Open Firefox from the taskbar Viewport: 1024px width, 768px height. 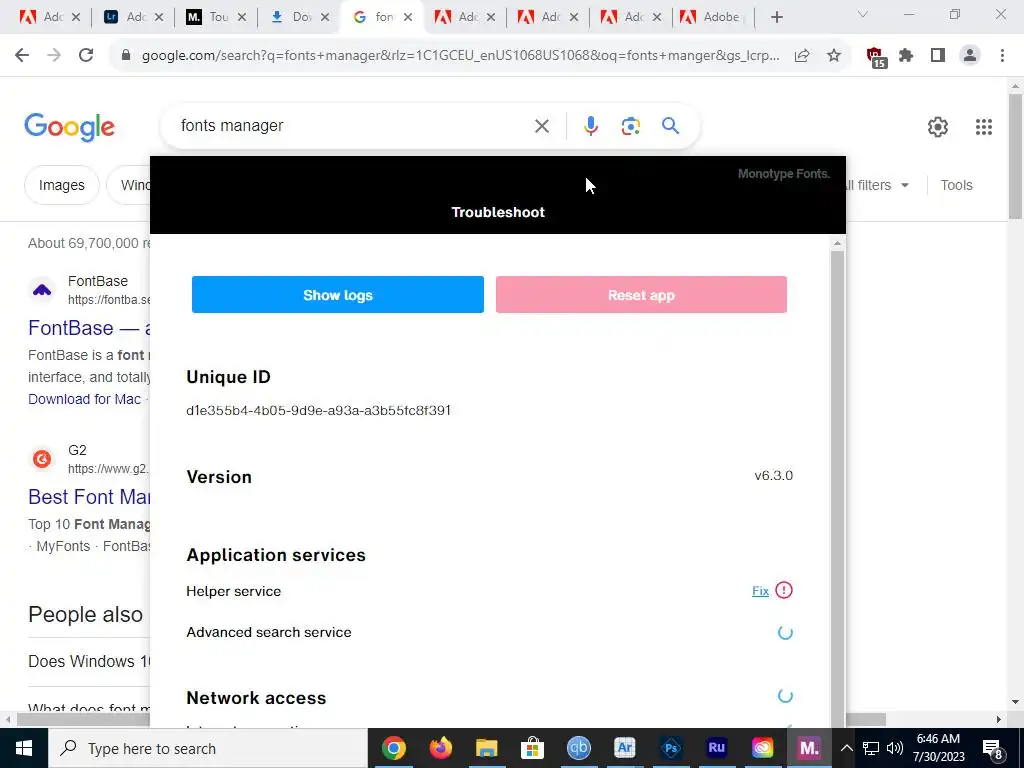[440, 748]
